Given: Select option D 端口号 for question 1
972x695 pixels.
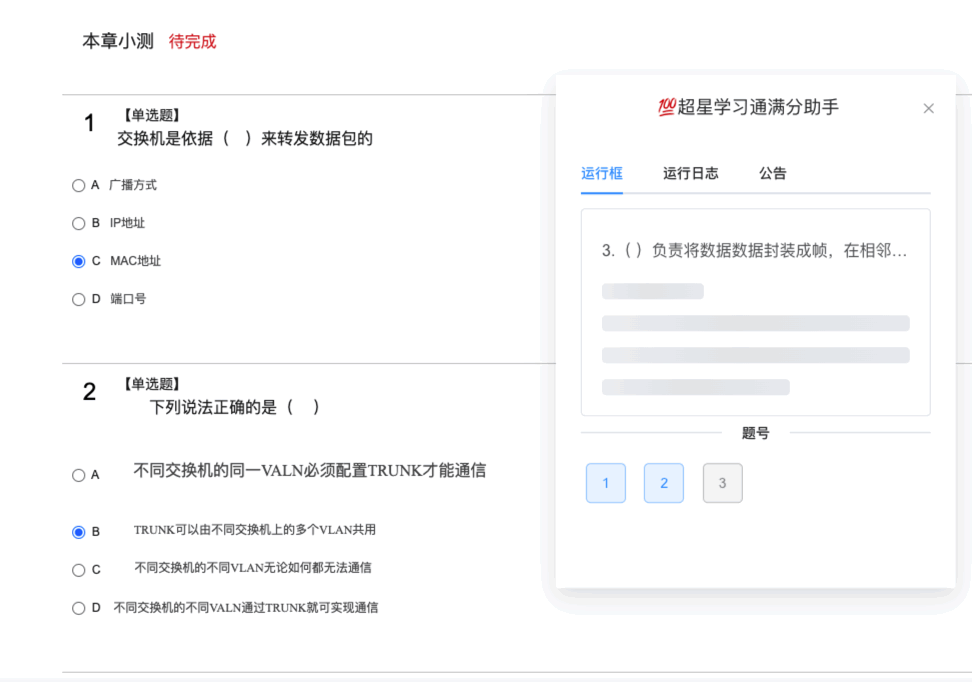Looking at the screenshot, I should [x=78, y=299].
